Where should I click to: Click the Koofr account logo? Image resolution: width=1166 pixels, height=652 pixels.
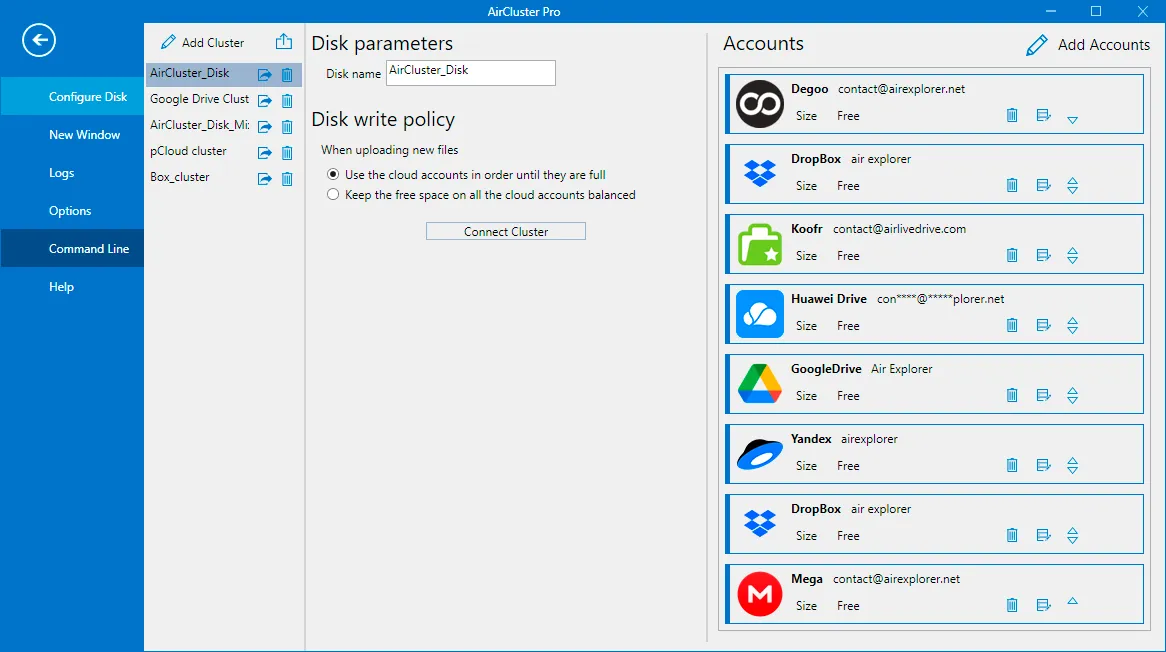(x=759, y=244)
